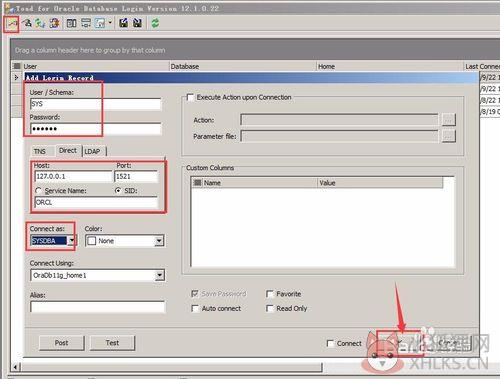Select the SID radio button
The image size is (500, 379).
click(118, 191)
